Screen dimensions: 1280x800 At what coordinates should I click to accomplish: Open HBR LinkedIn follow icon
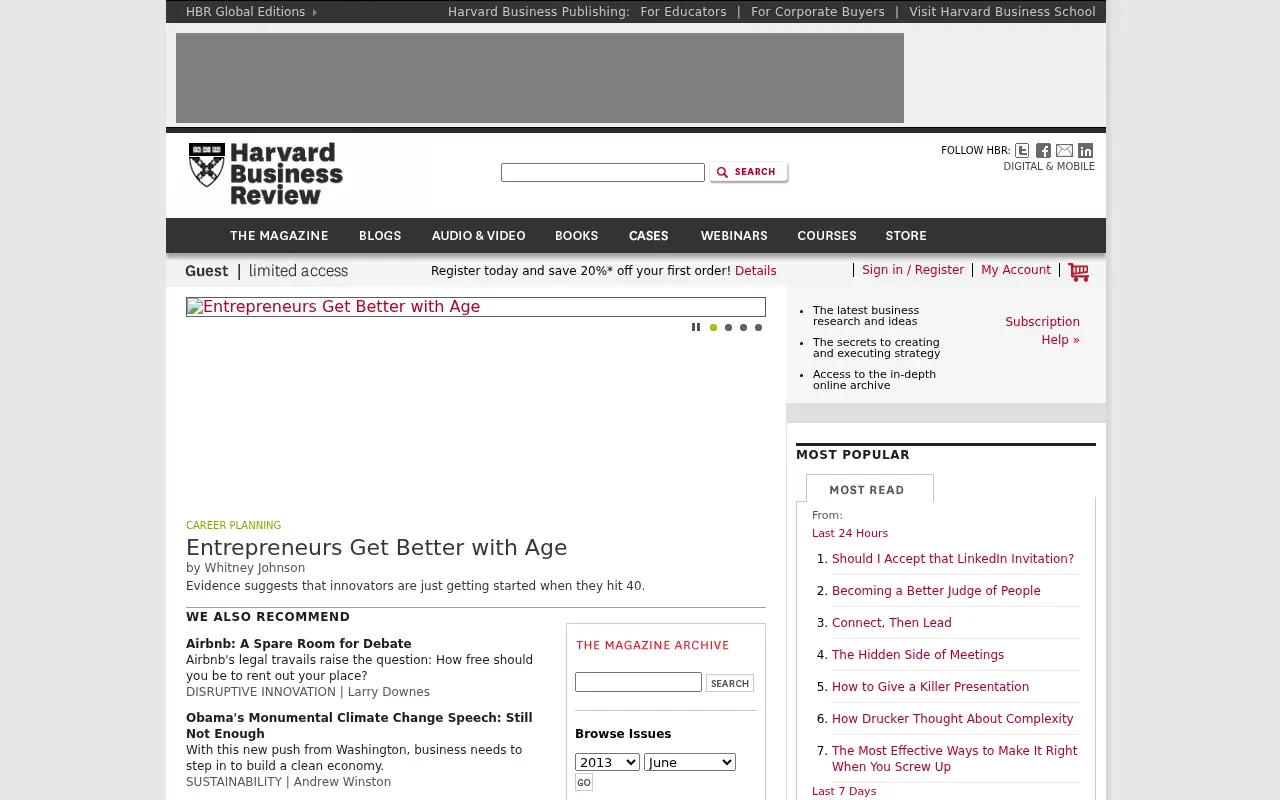tap(1085, 150)
